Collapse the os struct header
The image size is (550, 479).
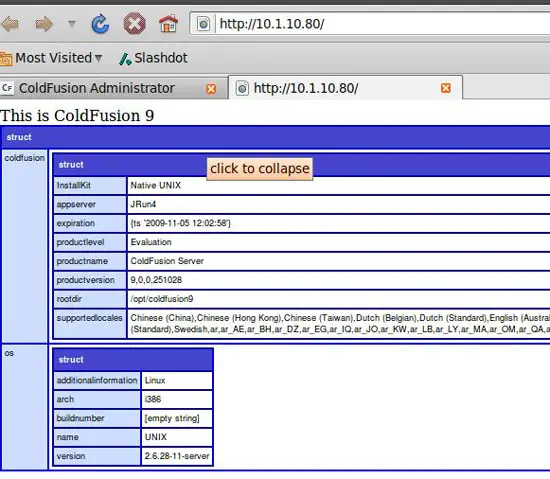(133, 360)
